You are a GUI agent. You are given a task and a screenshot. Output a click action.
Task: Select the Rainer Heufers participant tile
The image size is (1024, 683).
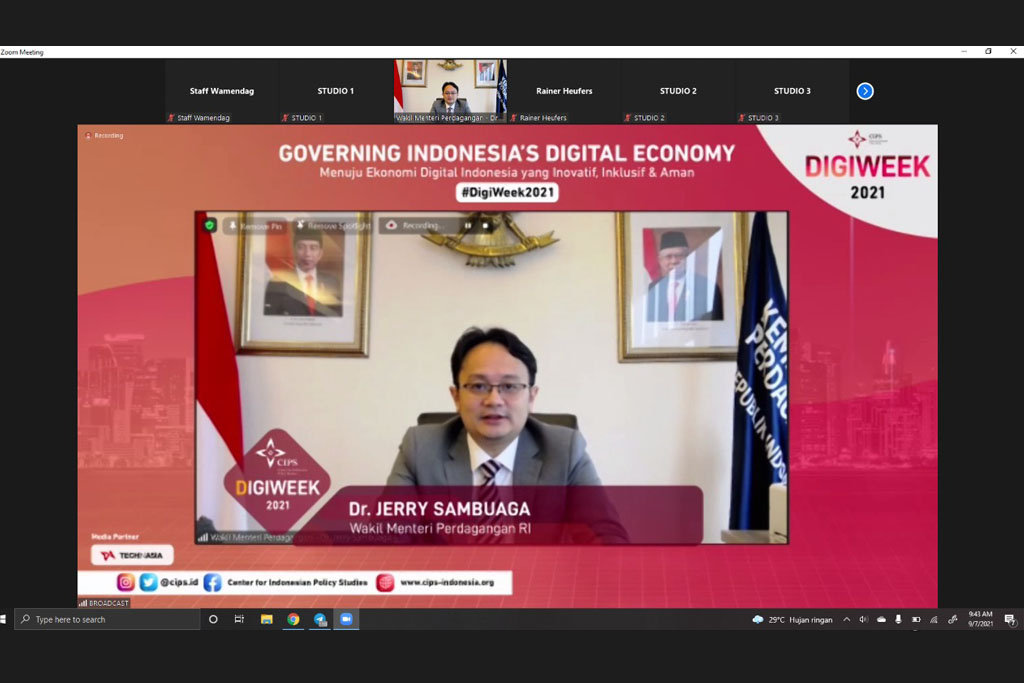click(564, 91)
